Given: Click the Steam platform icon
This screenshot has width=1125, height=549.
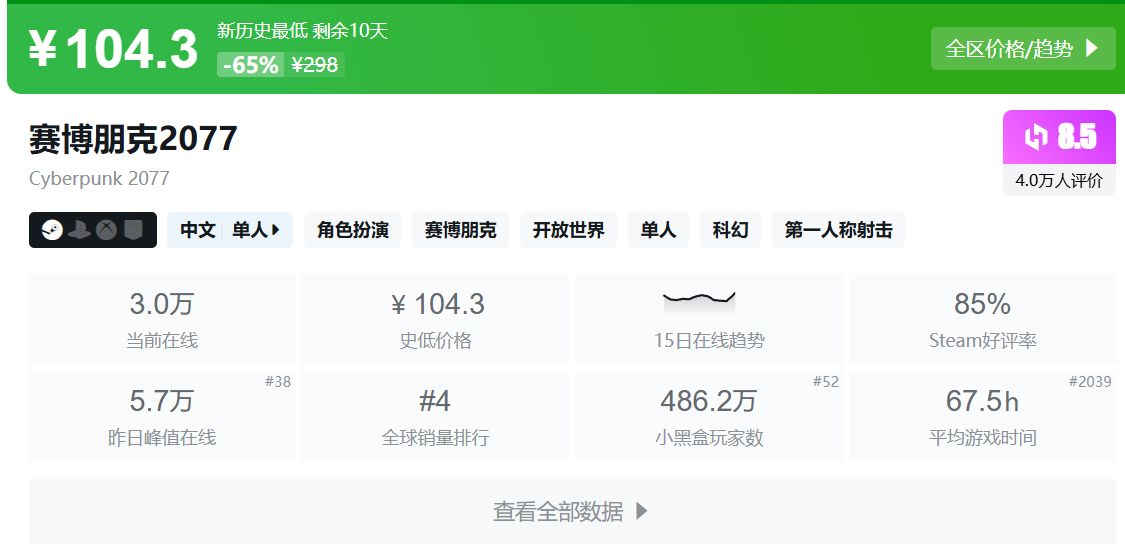Looking at the screenshot, I should (x=52, y=230).
